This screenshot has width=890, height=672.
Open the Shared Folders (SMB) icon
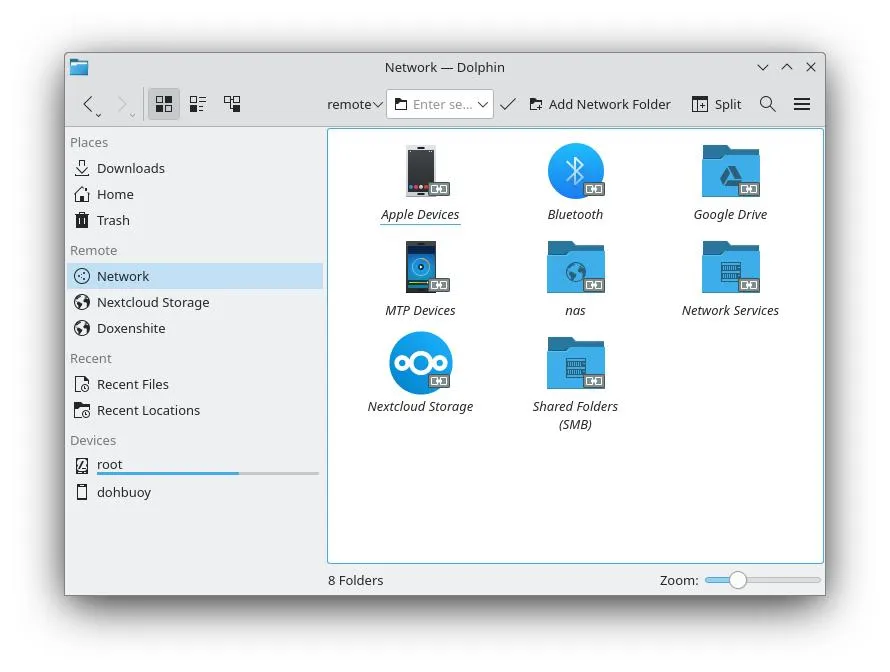click(576, 363)
